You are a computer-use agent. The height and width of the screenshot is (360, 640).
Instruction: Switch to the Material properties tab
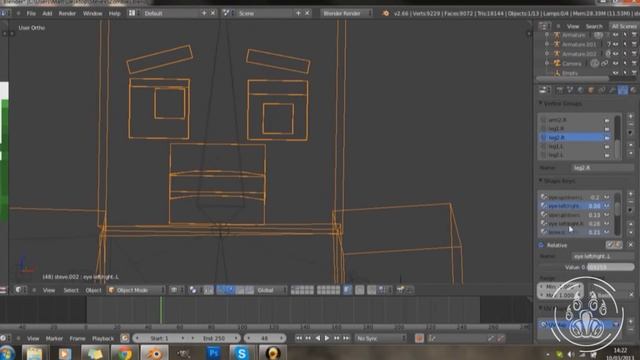pos(633,90)
